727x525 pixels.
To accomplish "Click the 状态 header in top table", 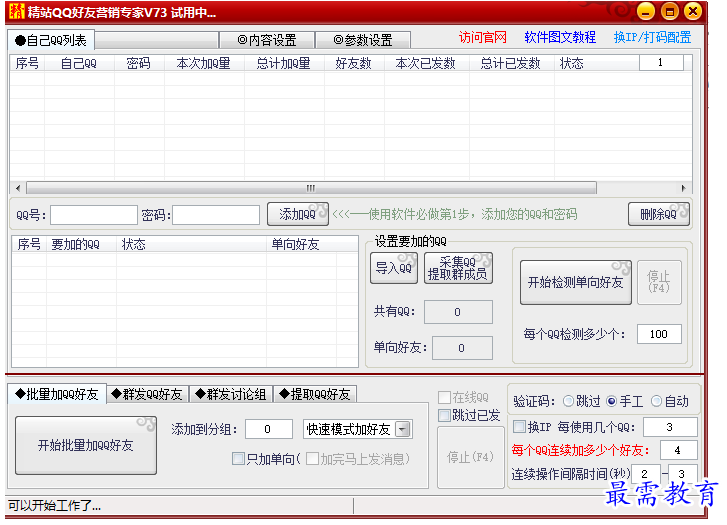I will pyautogui.click(x=571, y=63).
